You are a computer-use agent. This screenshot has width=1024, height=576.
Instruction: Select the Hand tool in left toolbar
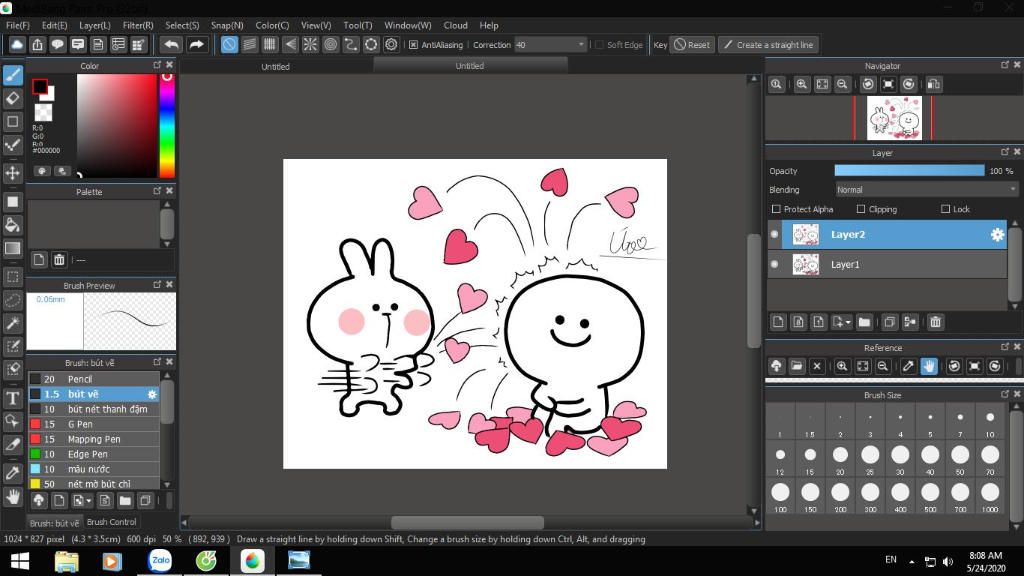[12, 496]
